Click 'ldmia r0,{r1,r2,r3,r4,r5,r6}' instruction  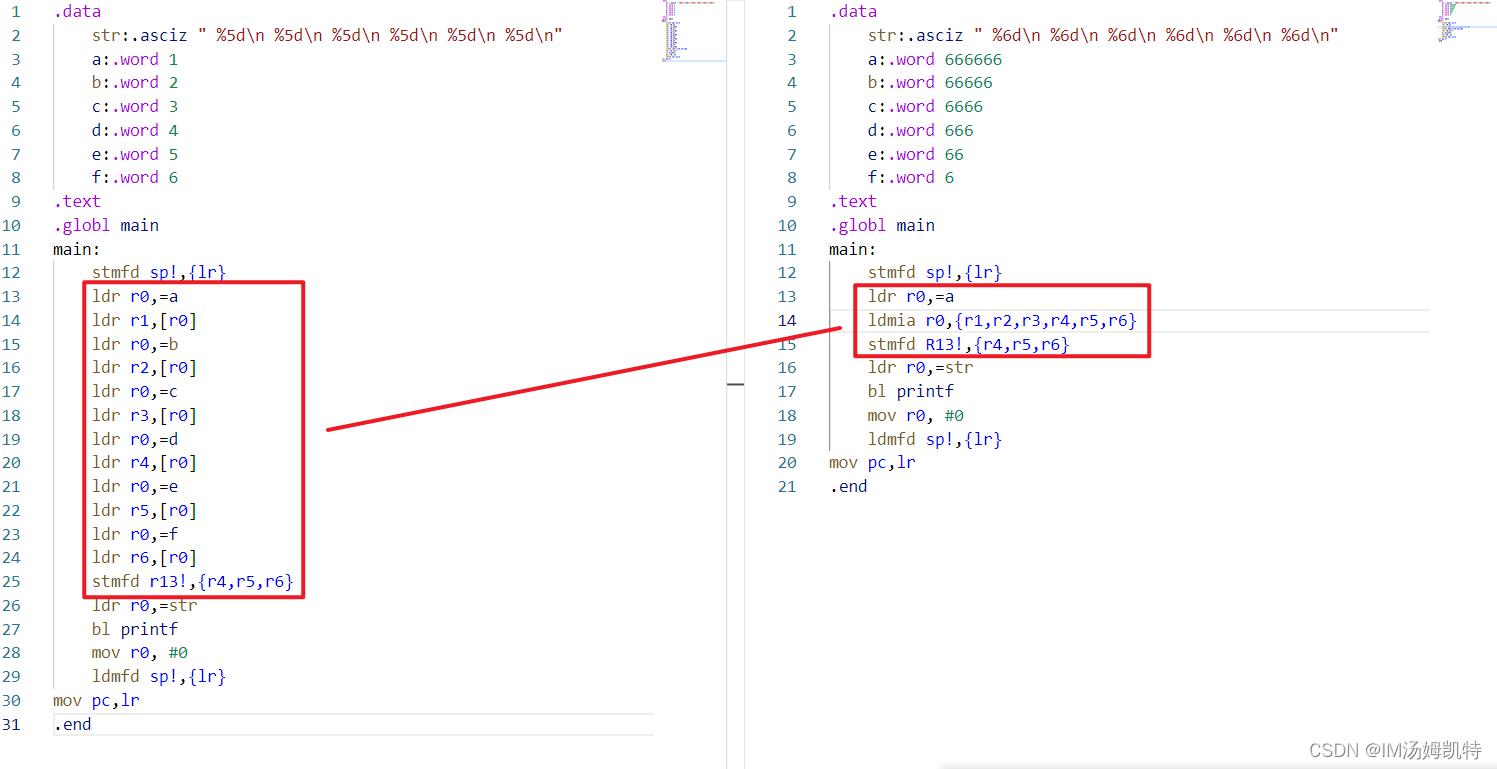click(1003, 320)
